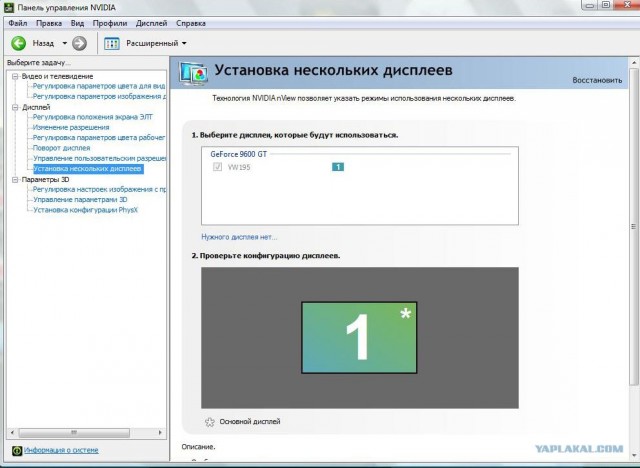This screenshot has width=640, height=468.
Task: Select Регулировка параметров цвета рабочего стола
Action: tap(99, 138)
